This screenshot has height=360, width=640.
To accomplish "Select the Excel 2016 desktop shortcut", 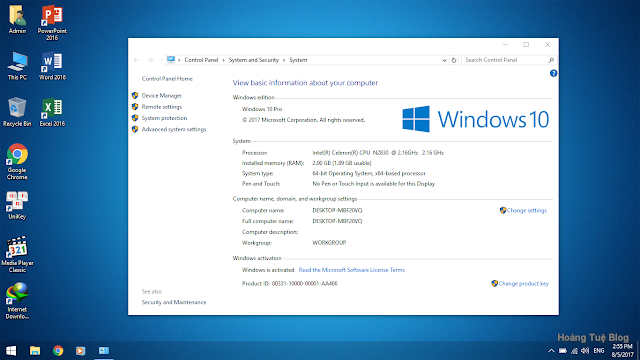I will 52,112.
